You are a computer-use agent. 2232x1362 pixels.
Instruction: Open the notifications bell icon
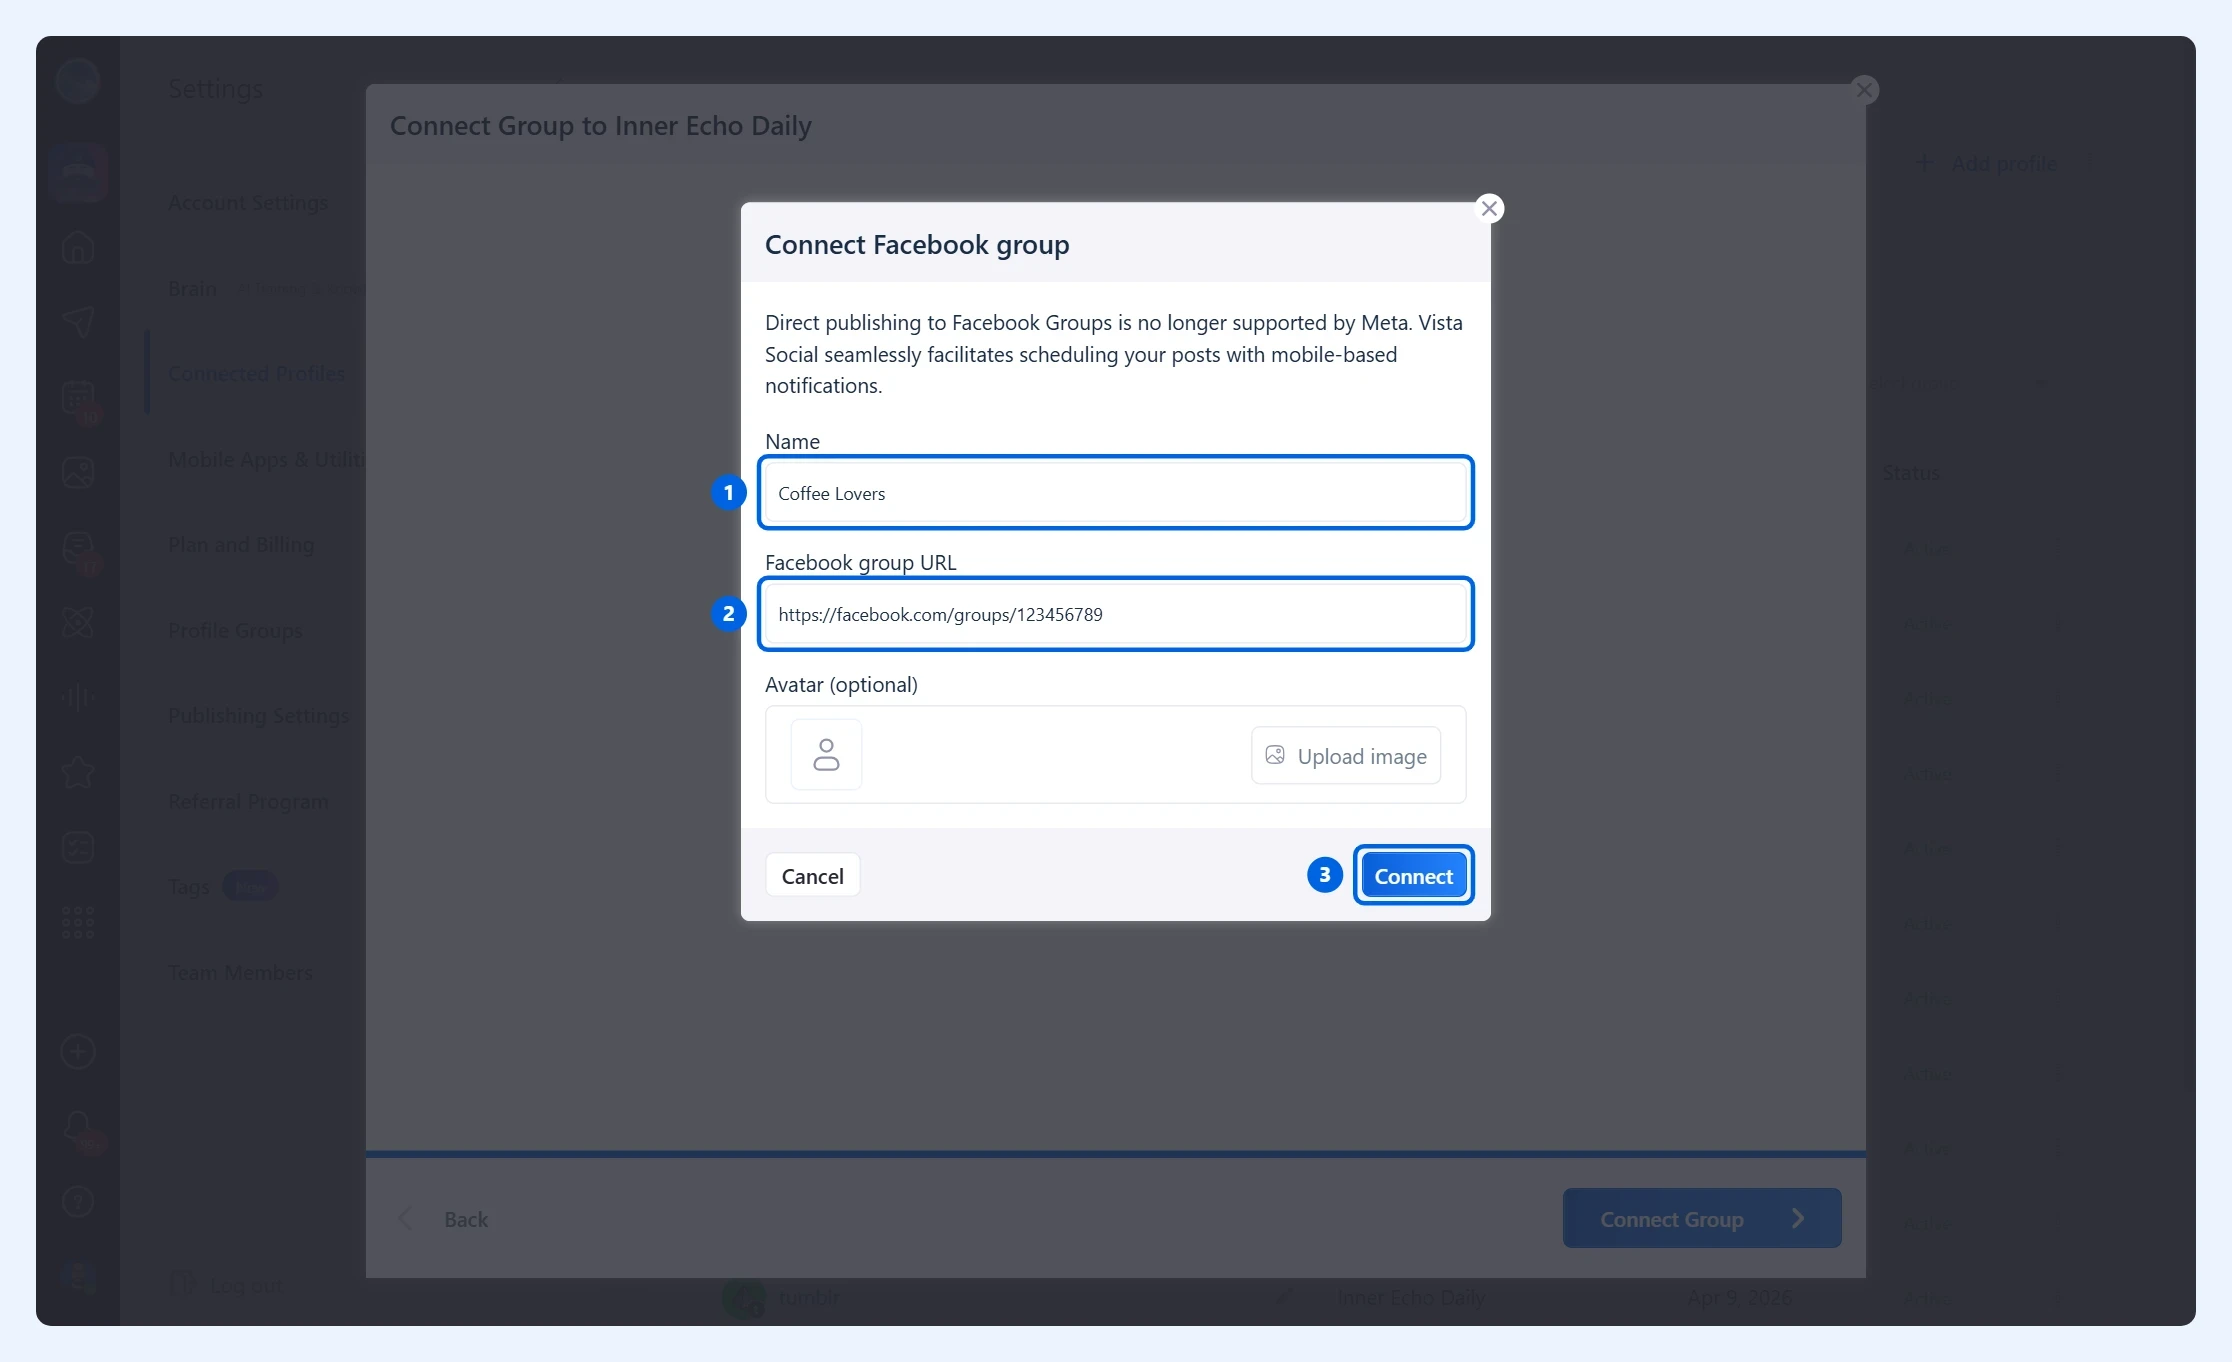point(78,1128)
